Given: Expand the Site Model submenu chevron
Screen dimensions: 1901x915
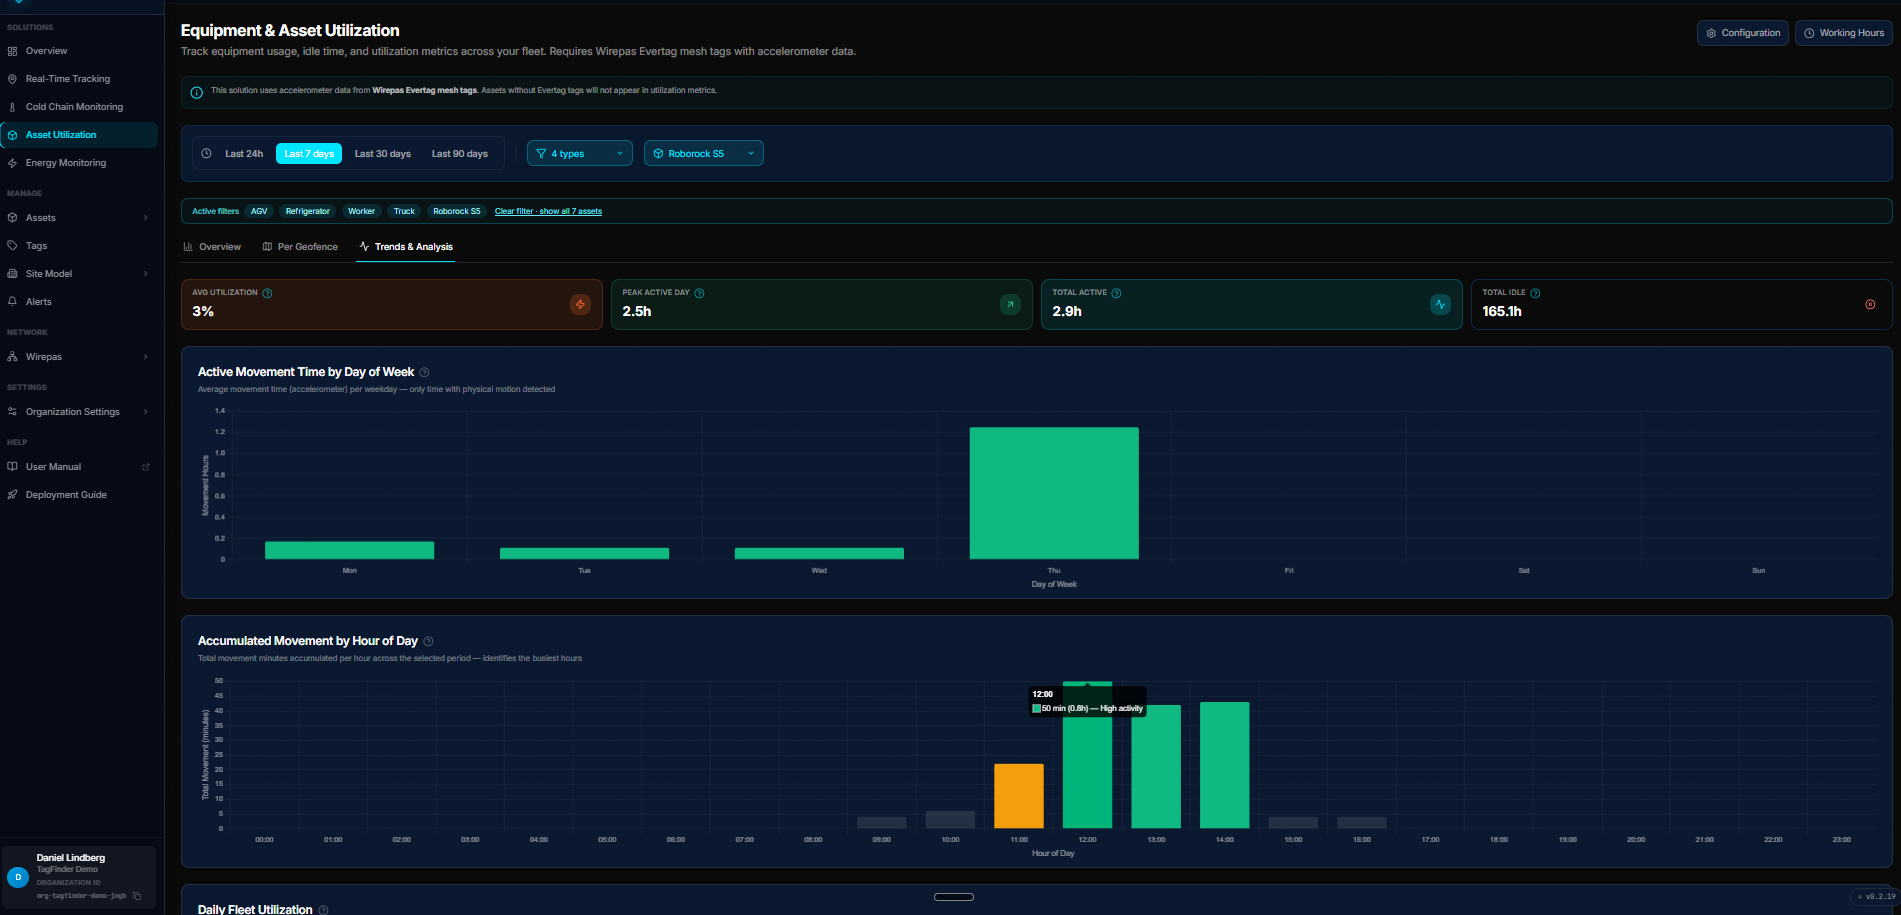Looking at the screenshot, I should pos(146,274).
